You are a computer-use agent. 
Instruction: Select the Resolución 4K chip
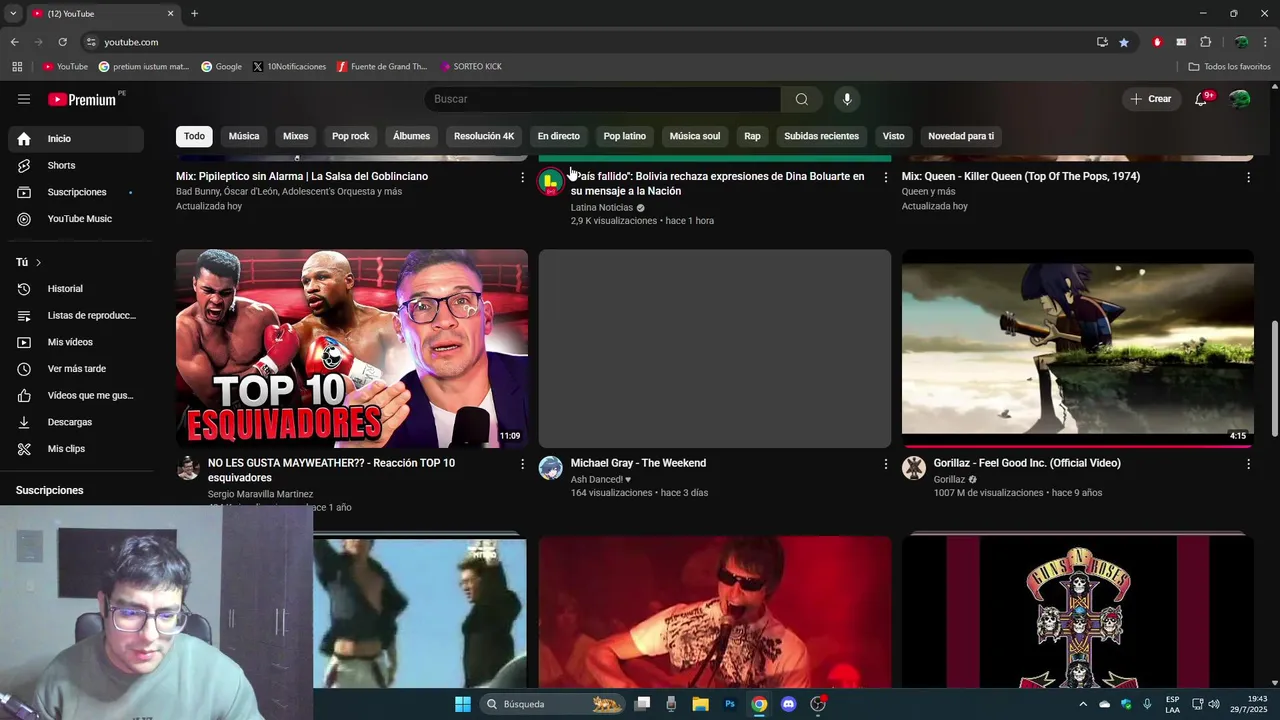click(484, 136)
